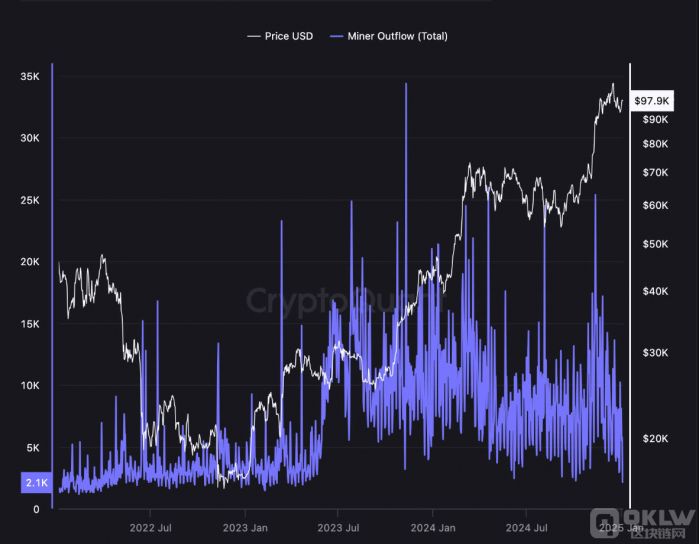Click the $50K right axis label
The image size is (699, 544).
click(655, 244)
